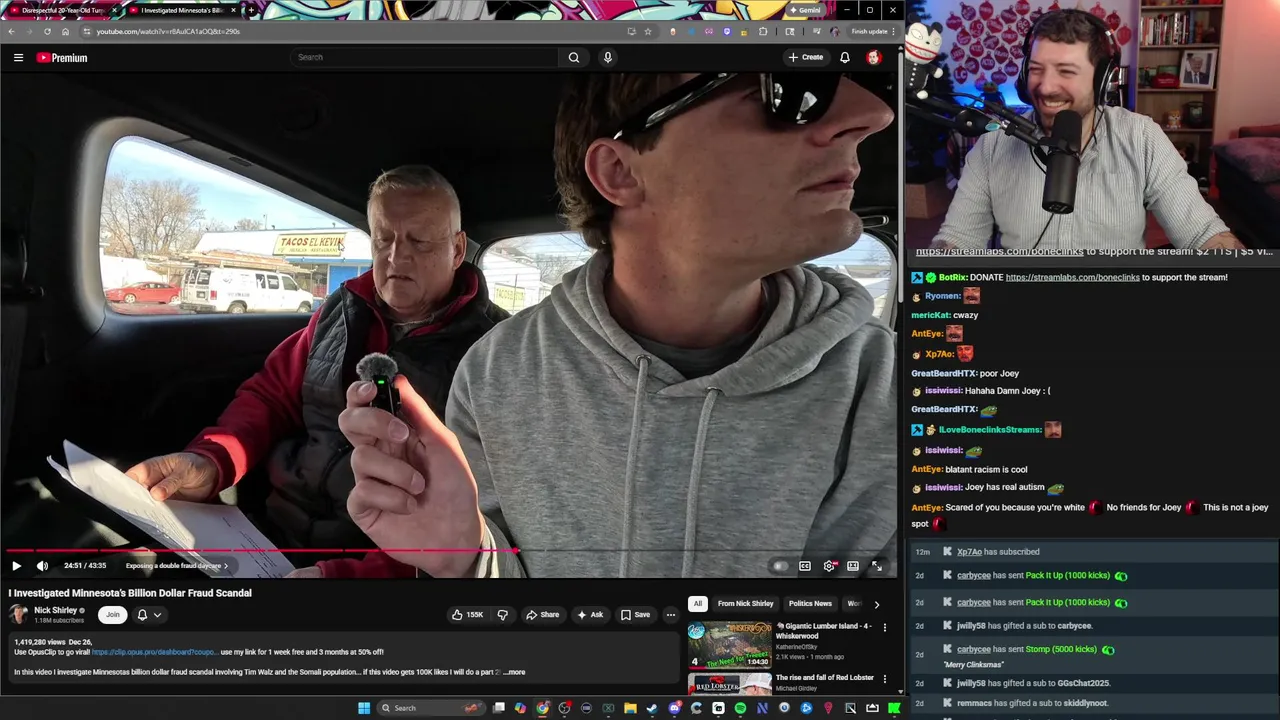
Task: Show more chips with the right arrow
Action: (877, 604)
